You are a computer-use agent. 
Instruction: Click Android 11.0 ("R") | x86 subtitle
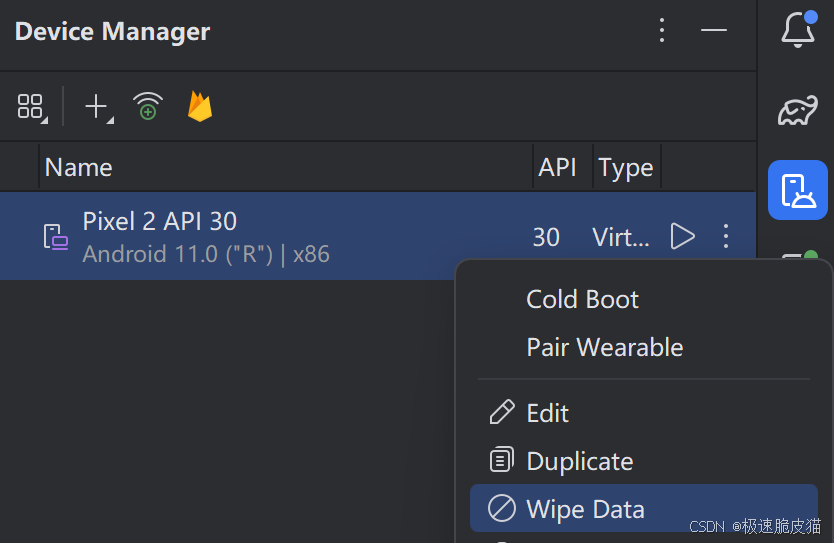(x=206, y=254)
